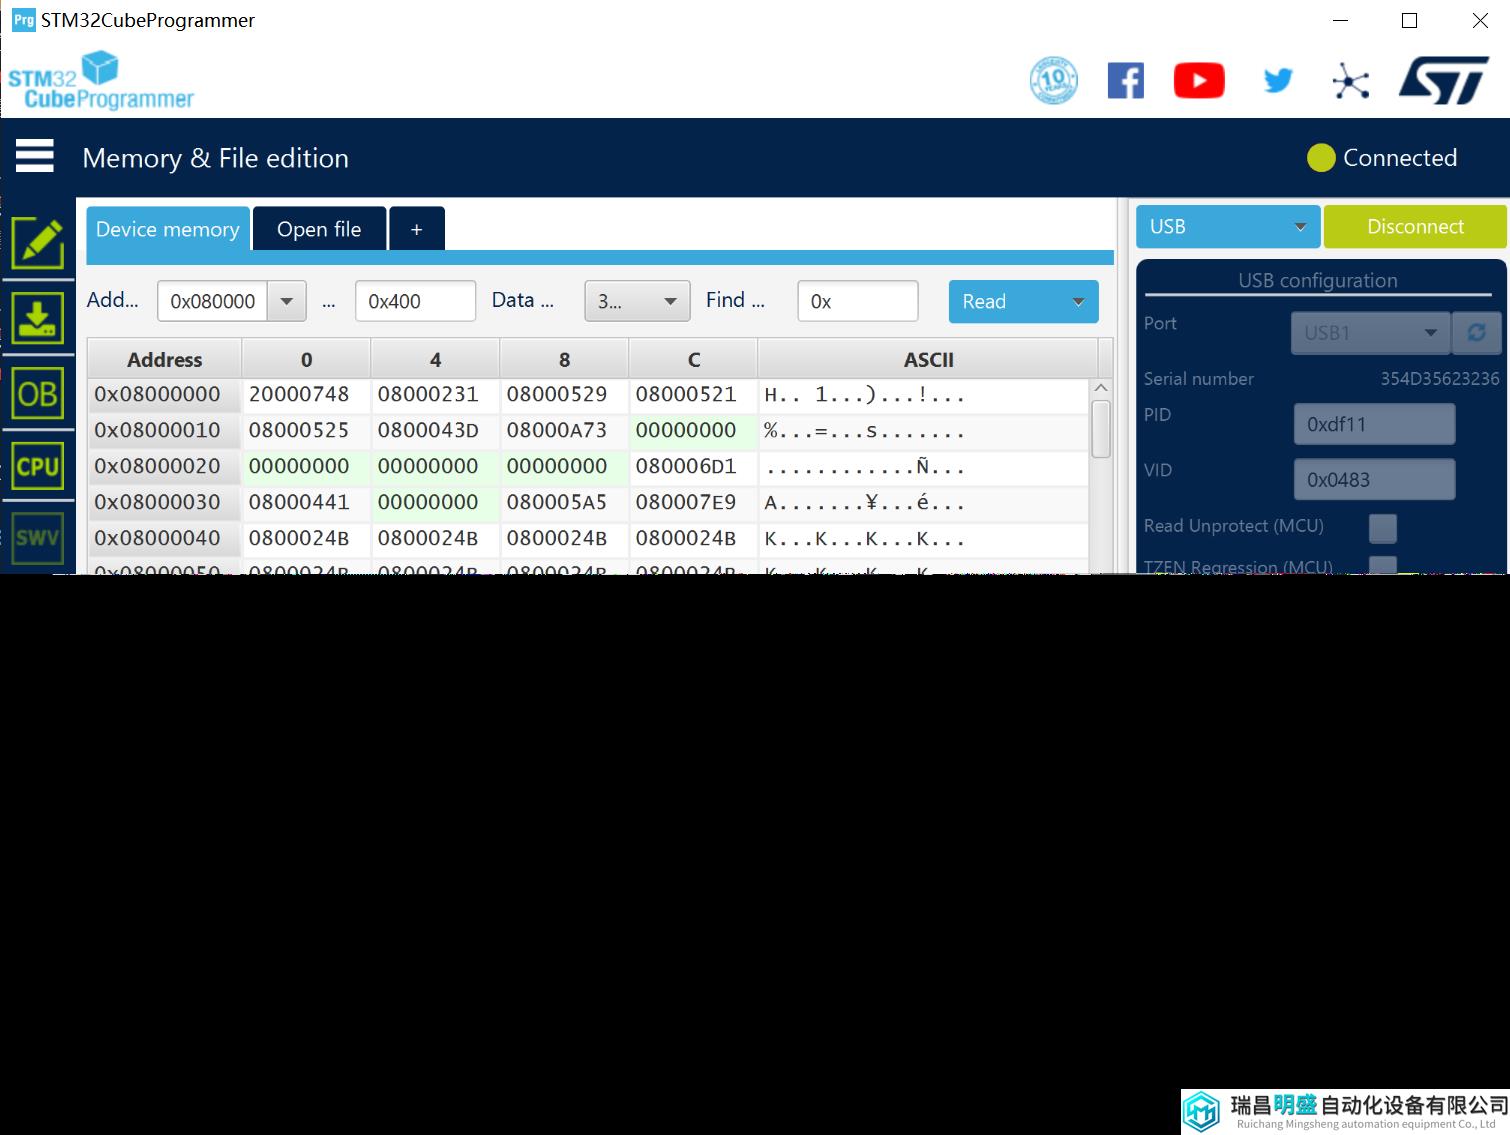Switch to the Device memory tab
1510x1135 pixels.
click(168, 229)
